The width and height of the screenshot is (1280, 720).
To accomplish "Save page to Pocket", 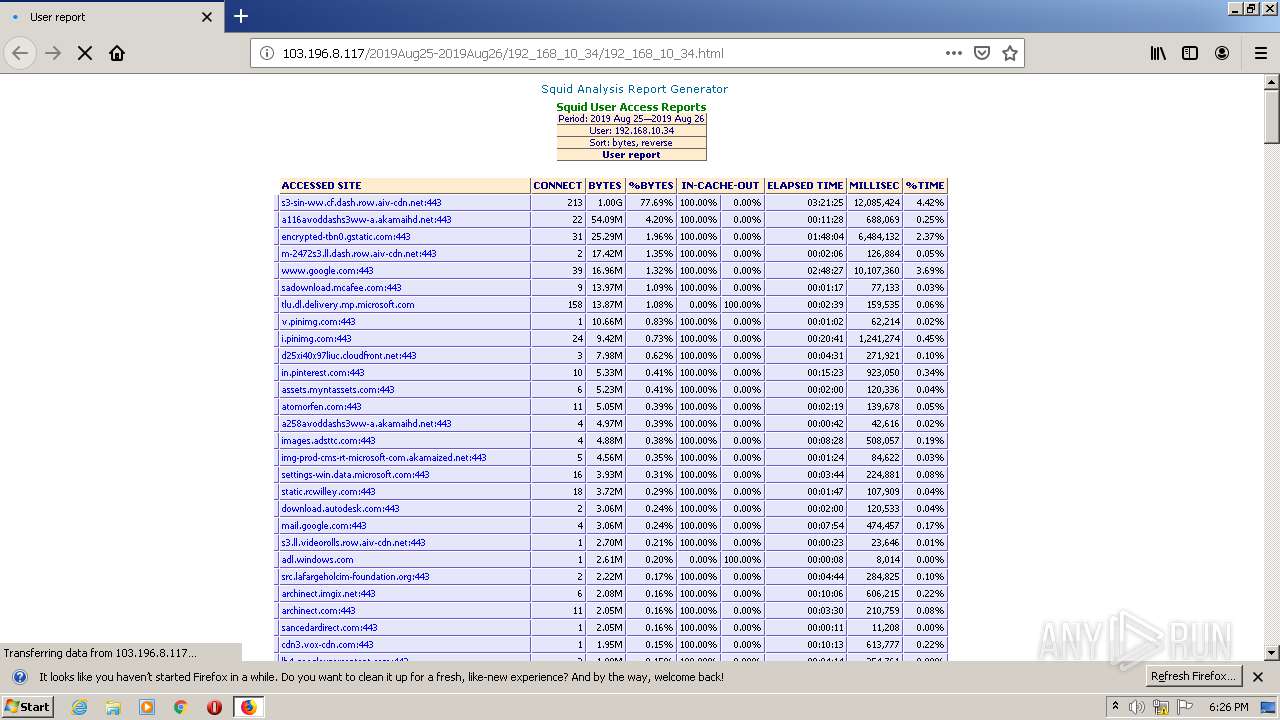I will pos(982,53).
